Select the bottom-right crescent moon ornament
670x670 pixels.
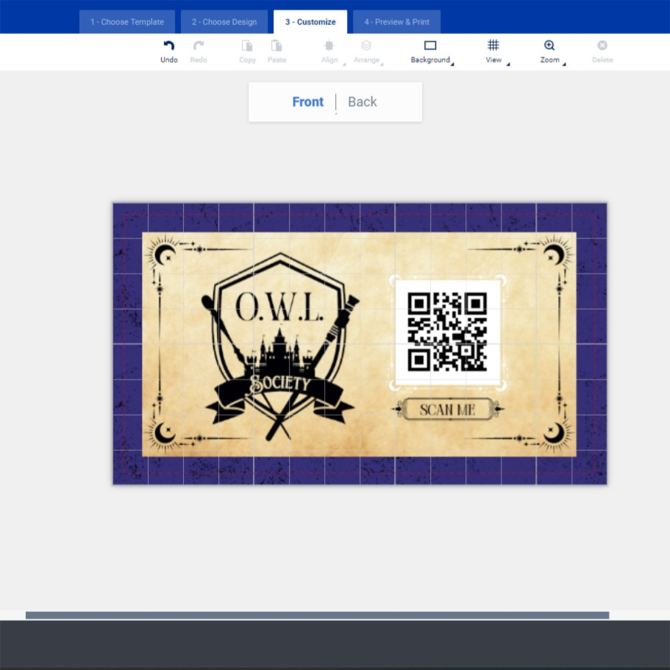click(554, 433)
